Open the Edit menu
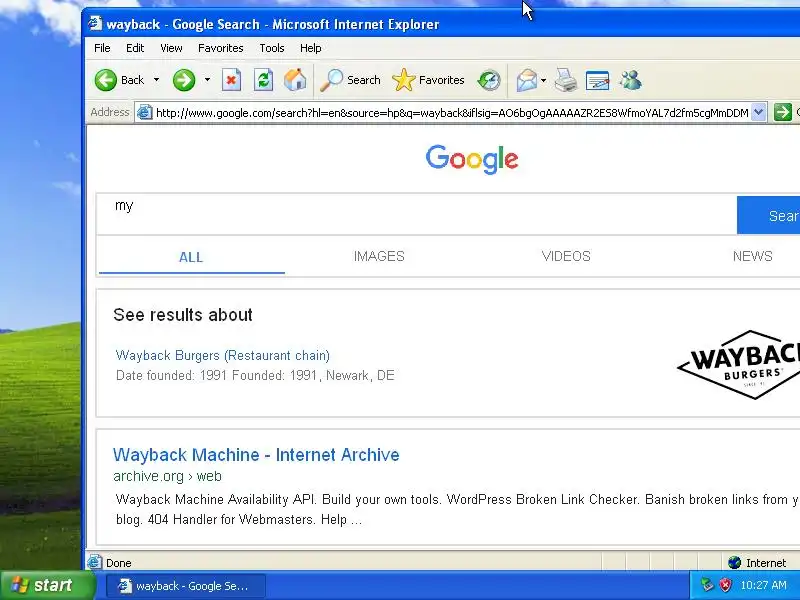 pyautogui.click(x=135, y=48)
